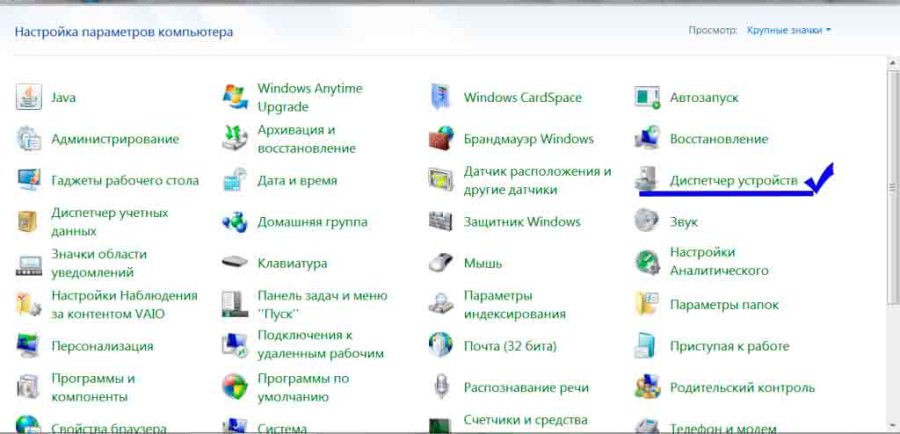Click the Windows Anytime Upgrade icon

[235, 97]
